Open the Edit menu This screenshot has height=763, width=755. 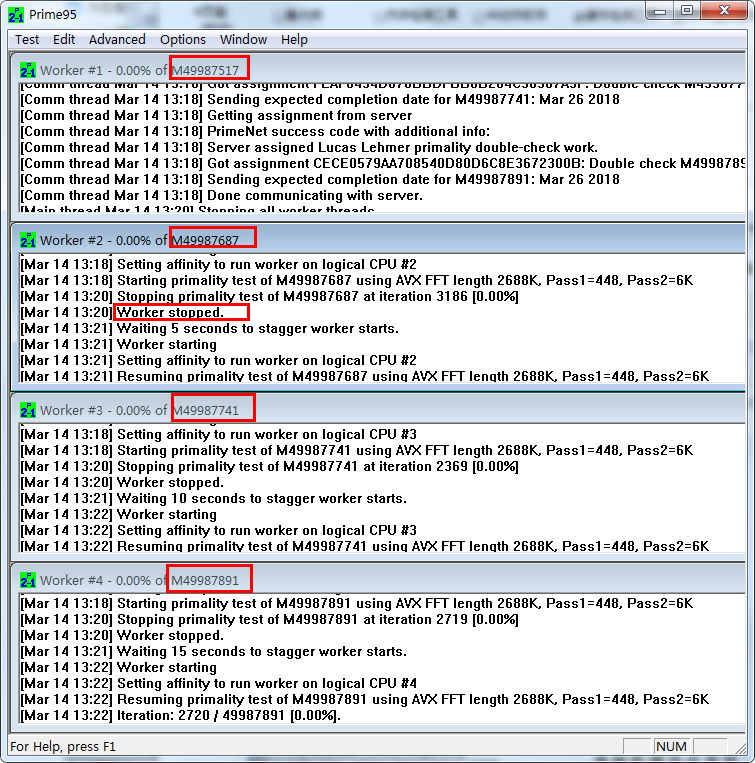coord(64,39)
